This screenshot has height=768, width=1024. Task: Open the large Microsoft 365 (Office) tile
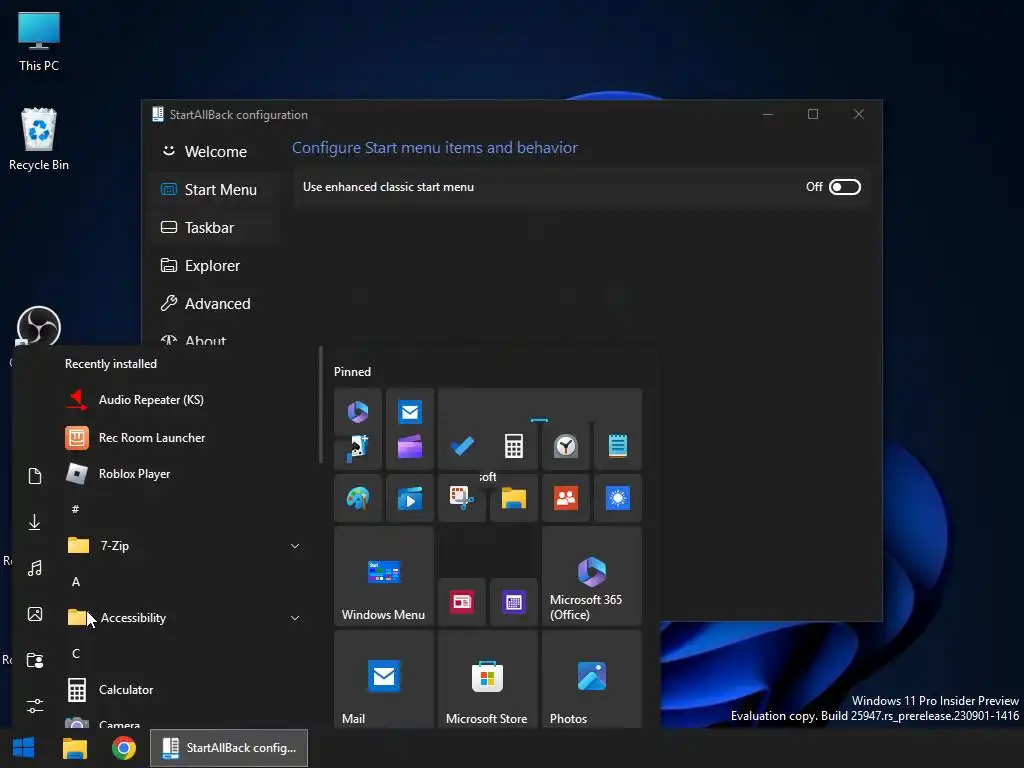tap(592, 576)
